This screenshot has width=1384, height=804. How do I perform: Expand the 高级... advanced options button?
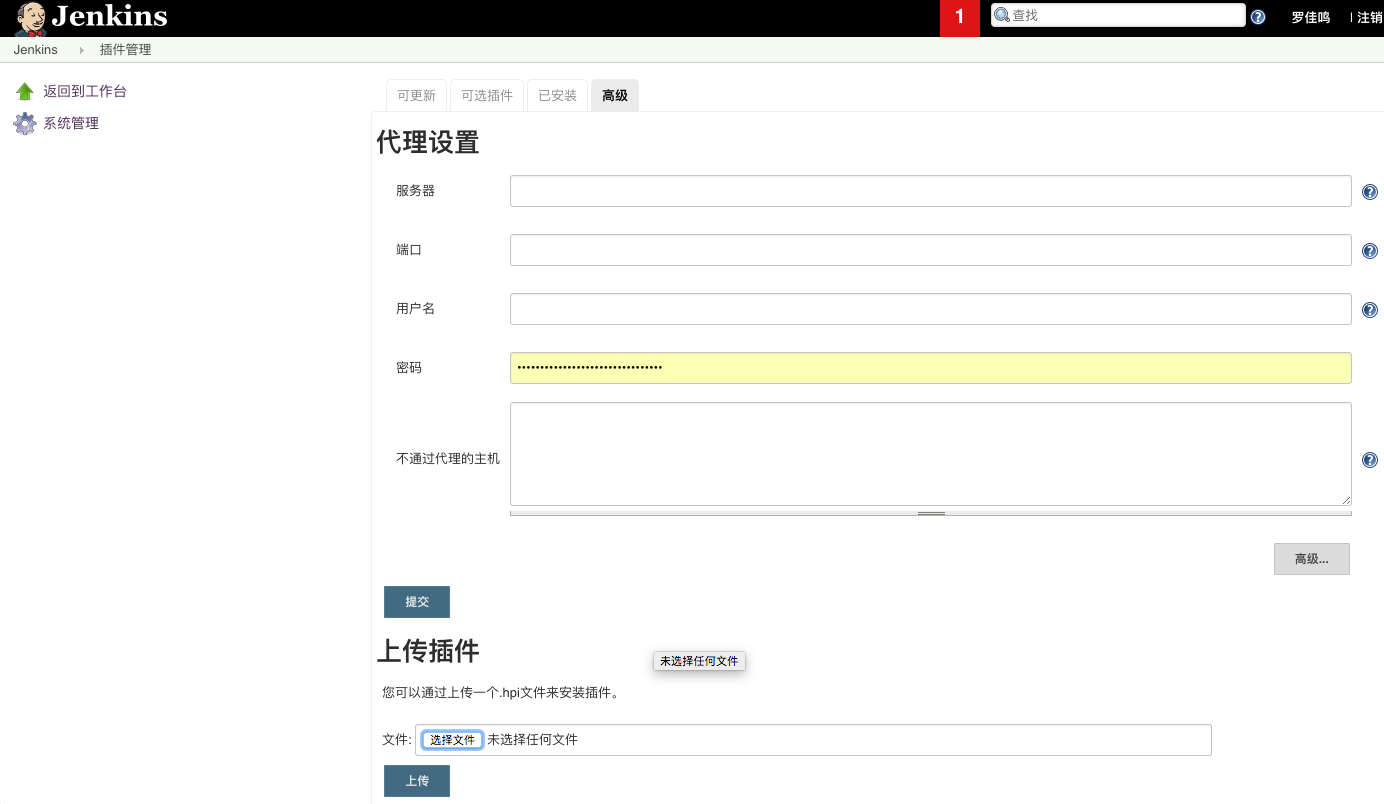[1311, 559]
